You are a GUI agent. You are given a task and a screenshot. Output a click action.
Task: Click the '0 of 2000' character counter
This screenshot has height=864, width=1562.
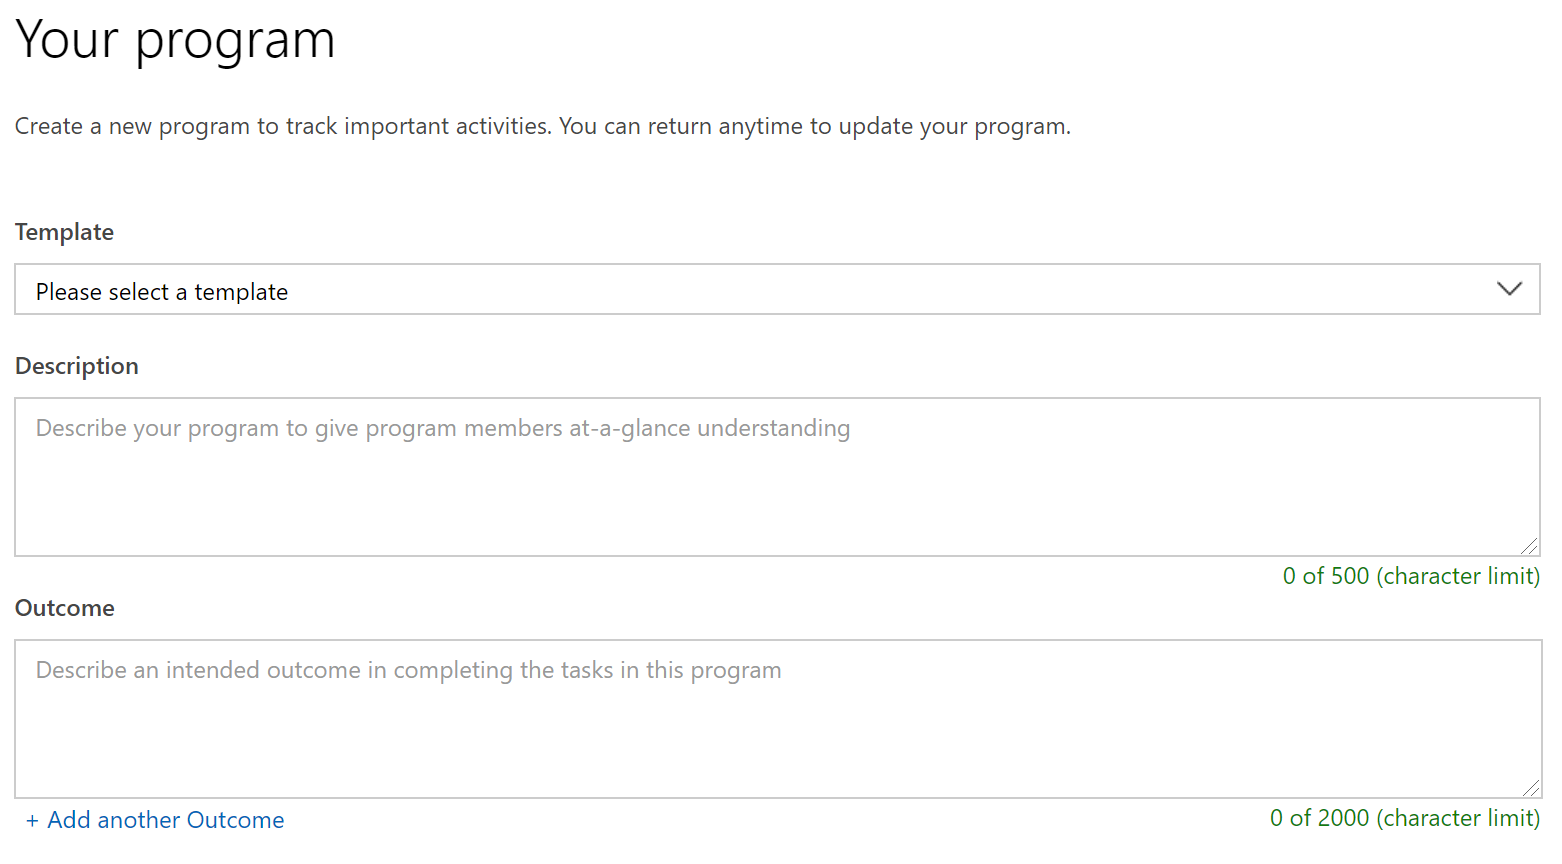1404,818
